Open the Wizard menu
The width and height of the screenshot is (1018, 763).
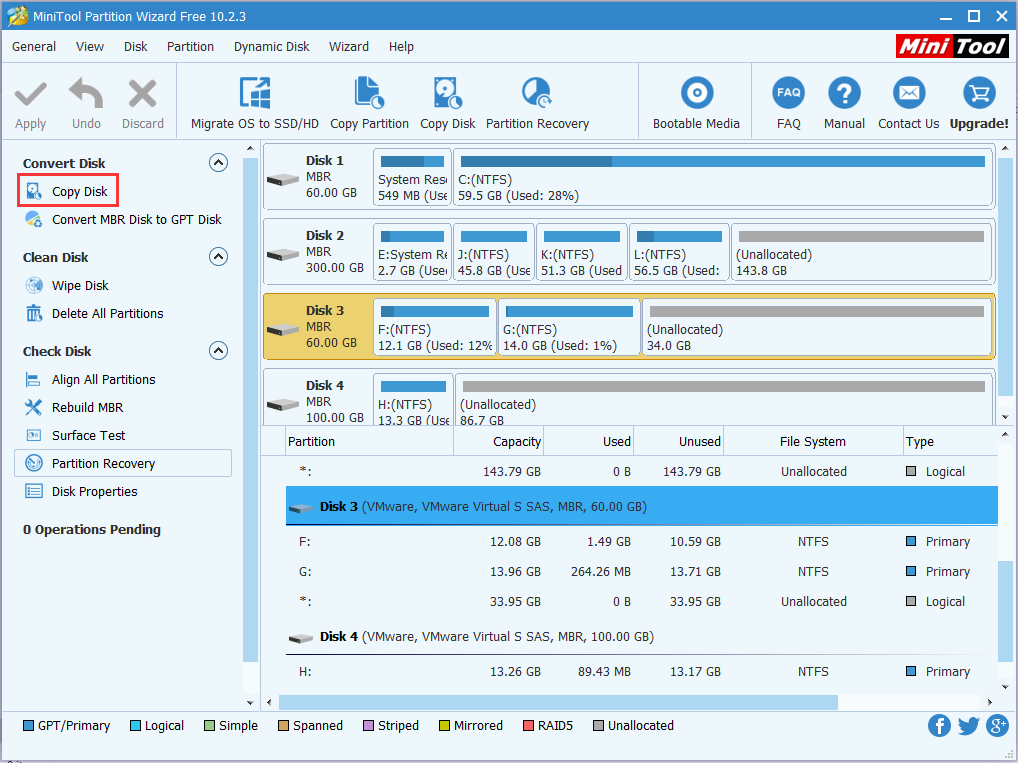pos(349,47)
